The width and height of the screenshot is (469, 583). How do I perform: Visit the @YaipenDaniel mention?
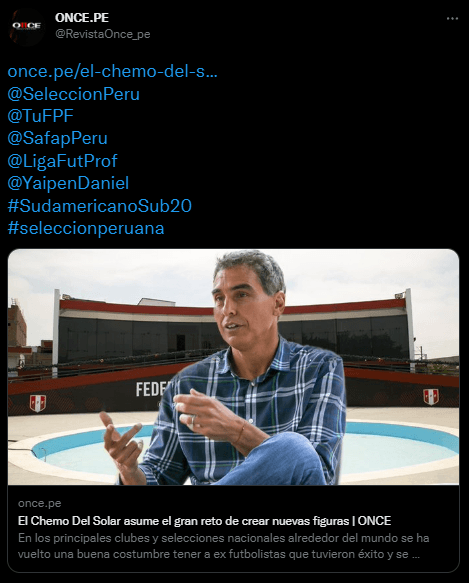(x=68, y=183)
